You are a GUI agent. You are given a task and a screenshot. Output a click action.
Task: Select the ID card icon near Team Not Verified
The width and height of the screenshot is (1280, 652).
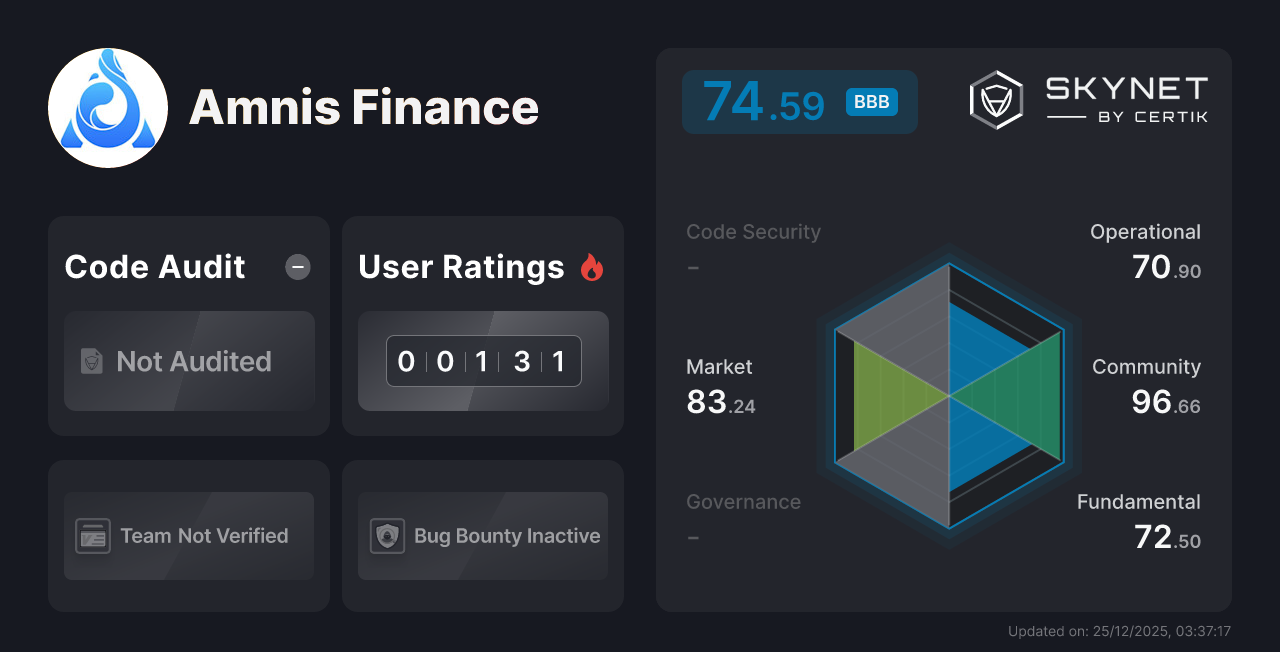(x=94, y=536)
